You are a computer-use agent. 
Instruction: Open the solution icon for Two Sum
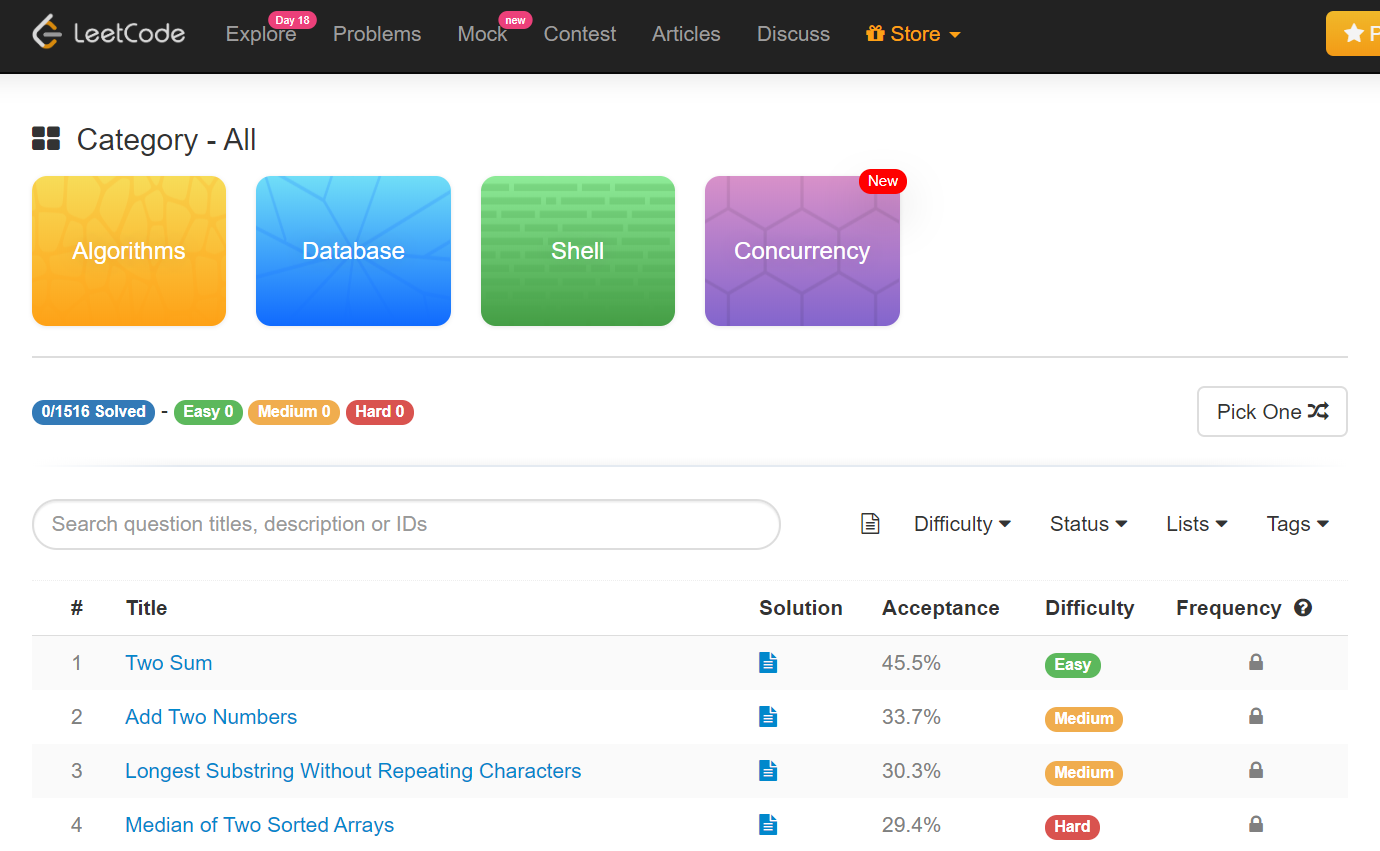[768, 662]
